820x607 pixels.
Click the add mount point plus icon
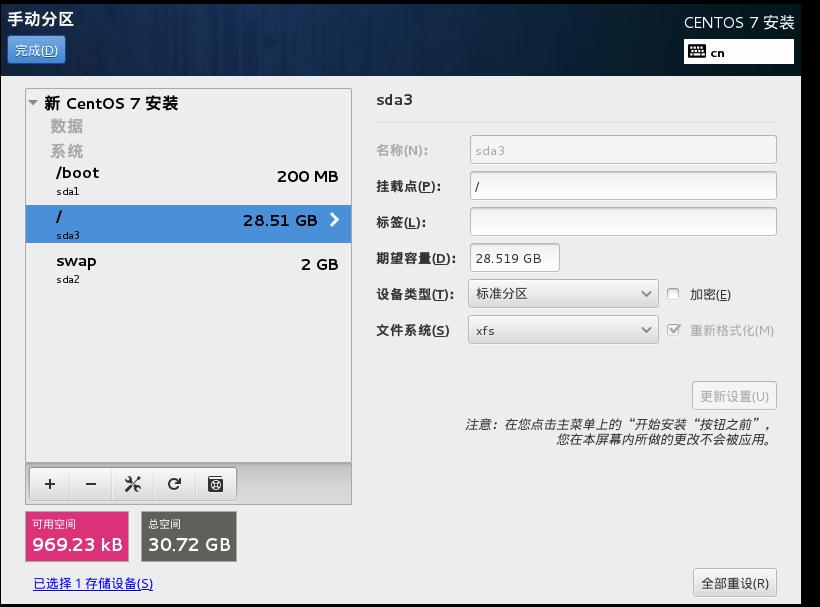tap(50, 484)
